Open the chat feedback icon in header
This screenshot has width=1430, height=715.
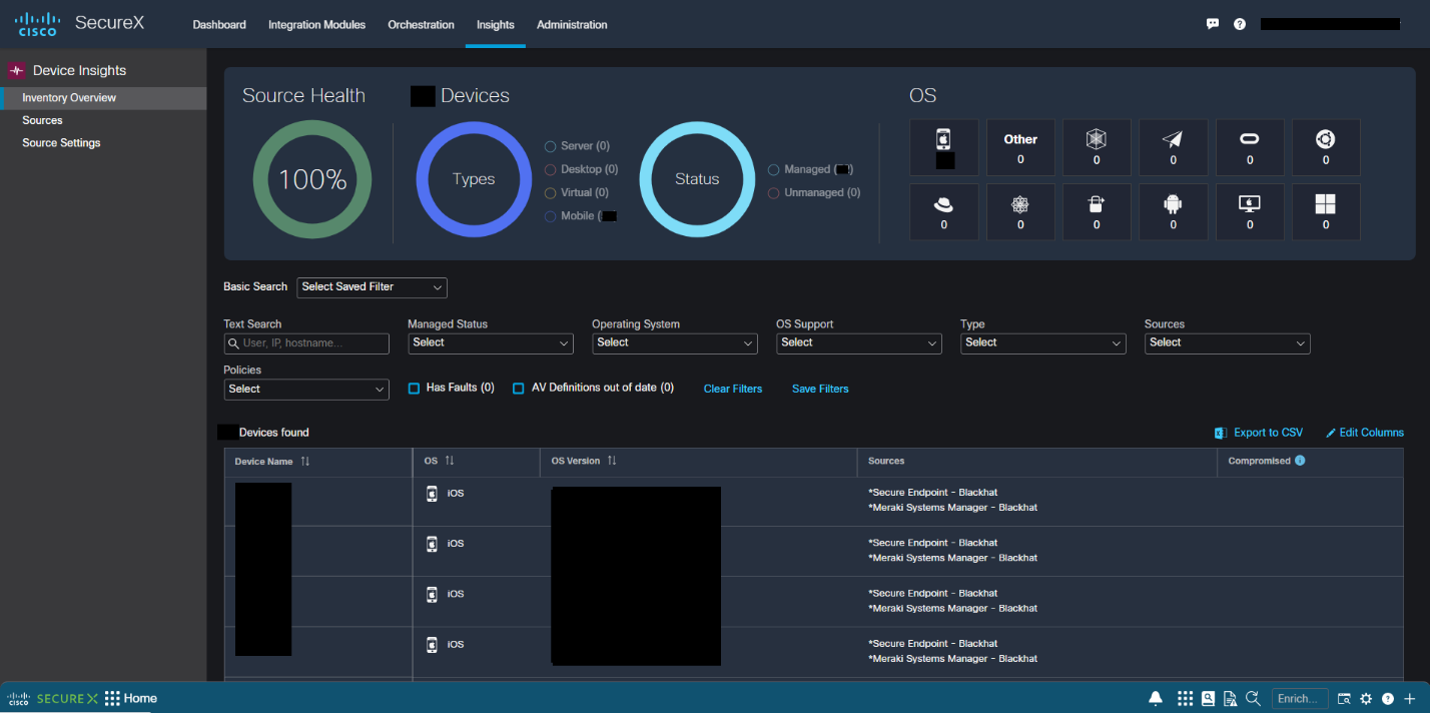pyautogui.click(x=1212, y=24)
